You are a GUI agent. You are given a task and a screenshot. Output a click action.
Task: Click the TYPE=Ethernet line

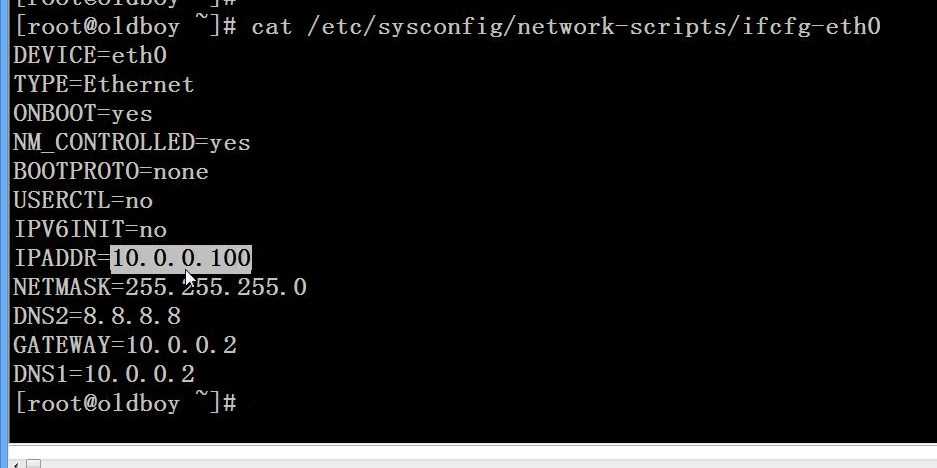[104, 84]
